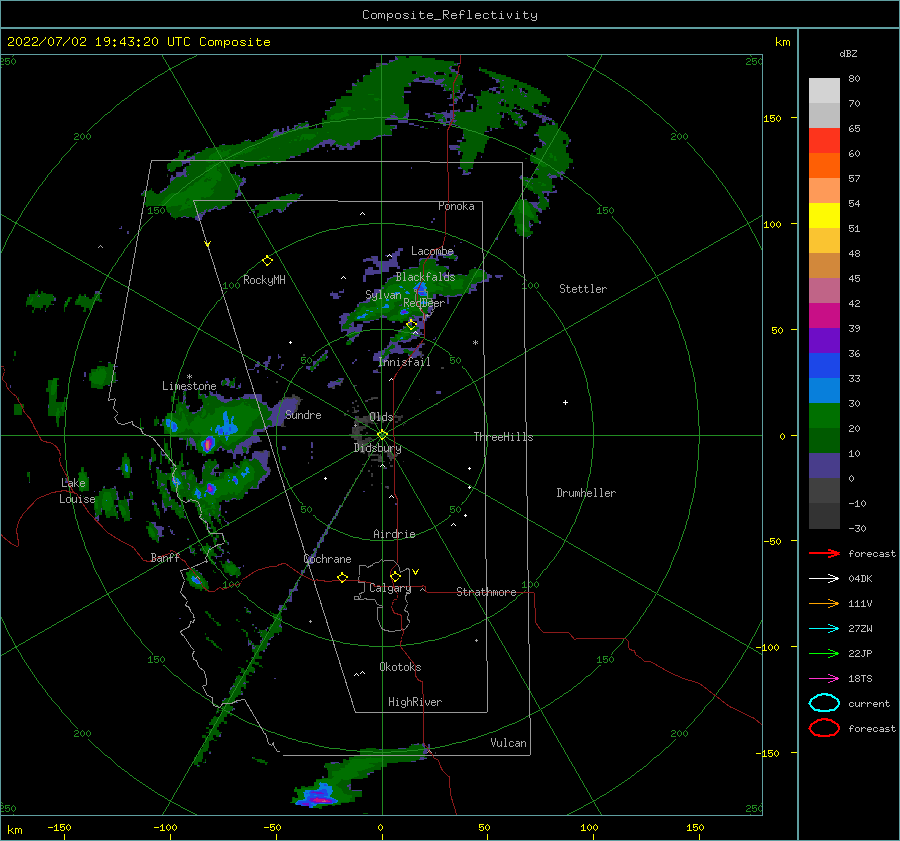Click the green 22JP arrow in legend
This screenshot has width=900, height=841.
point(824,653)
